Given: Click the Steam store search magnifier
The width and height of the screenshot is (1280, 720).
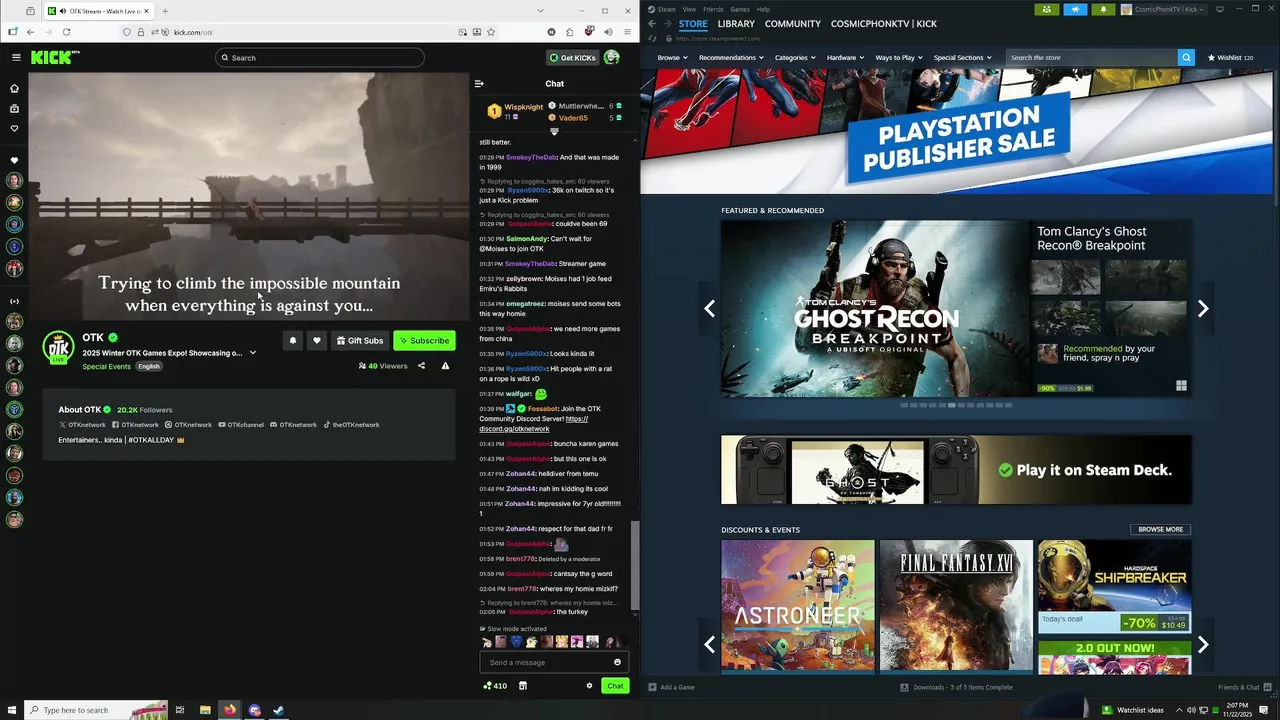Looking at the screenshot, I should (1186, 58).
